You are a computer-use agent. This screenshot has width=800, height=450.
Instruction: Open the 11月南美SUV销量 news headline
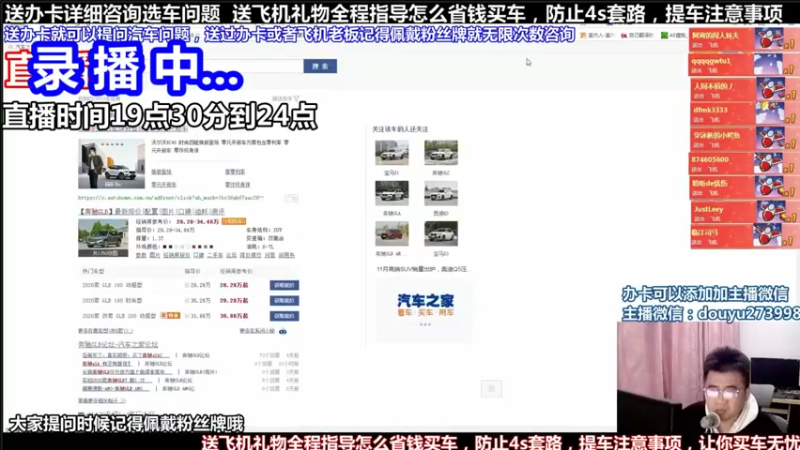(422, 269)
